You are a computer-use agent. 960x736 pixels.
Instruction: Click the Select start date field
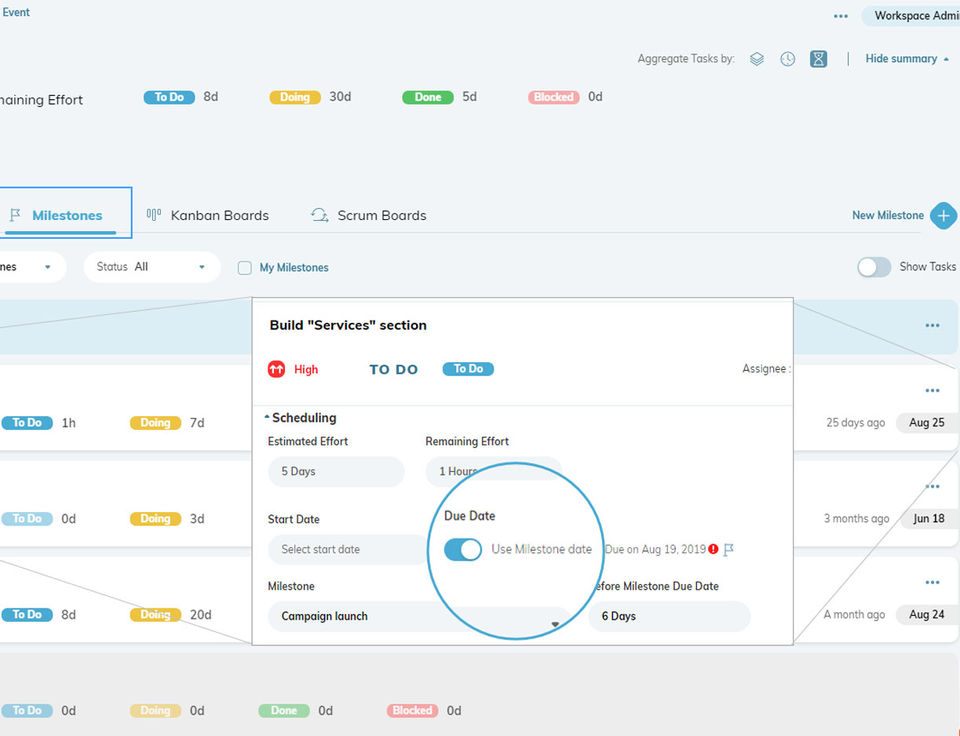pyautogui.click(x=348, y=549)
